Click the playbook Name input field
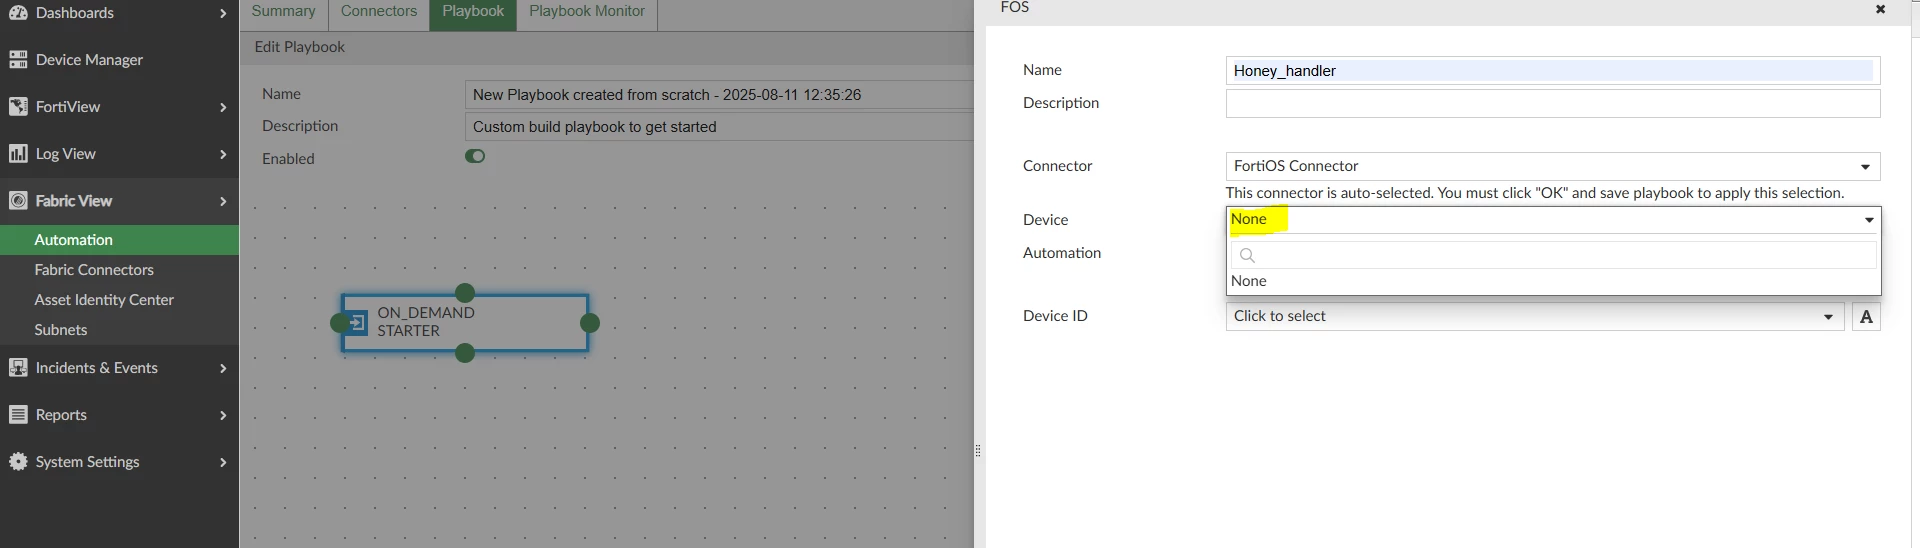This screenshot has height=548, width=1920. point(719,95)
